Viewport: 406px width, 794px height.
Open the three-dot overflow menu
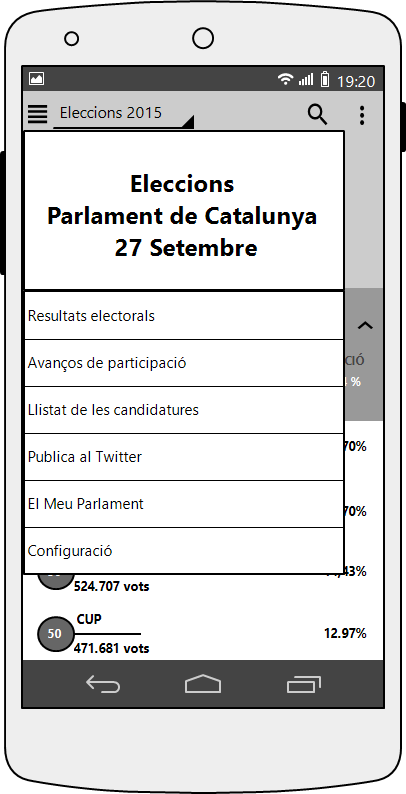coord(361,115)
